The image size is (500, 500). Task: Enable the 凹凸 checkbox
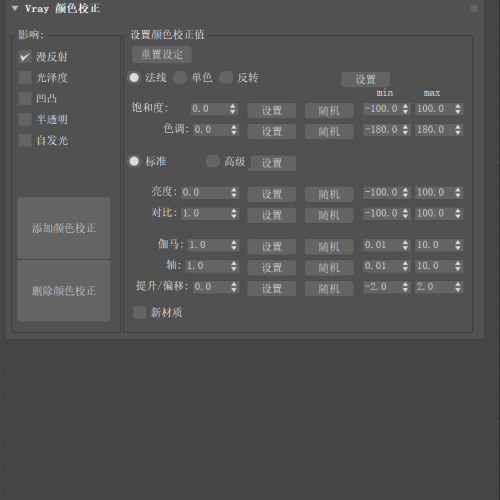tap(25, 99)
